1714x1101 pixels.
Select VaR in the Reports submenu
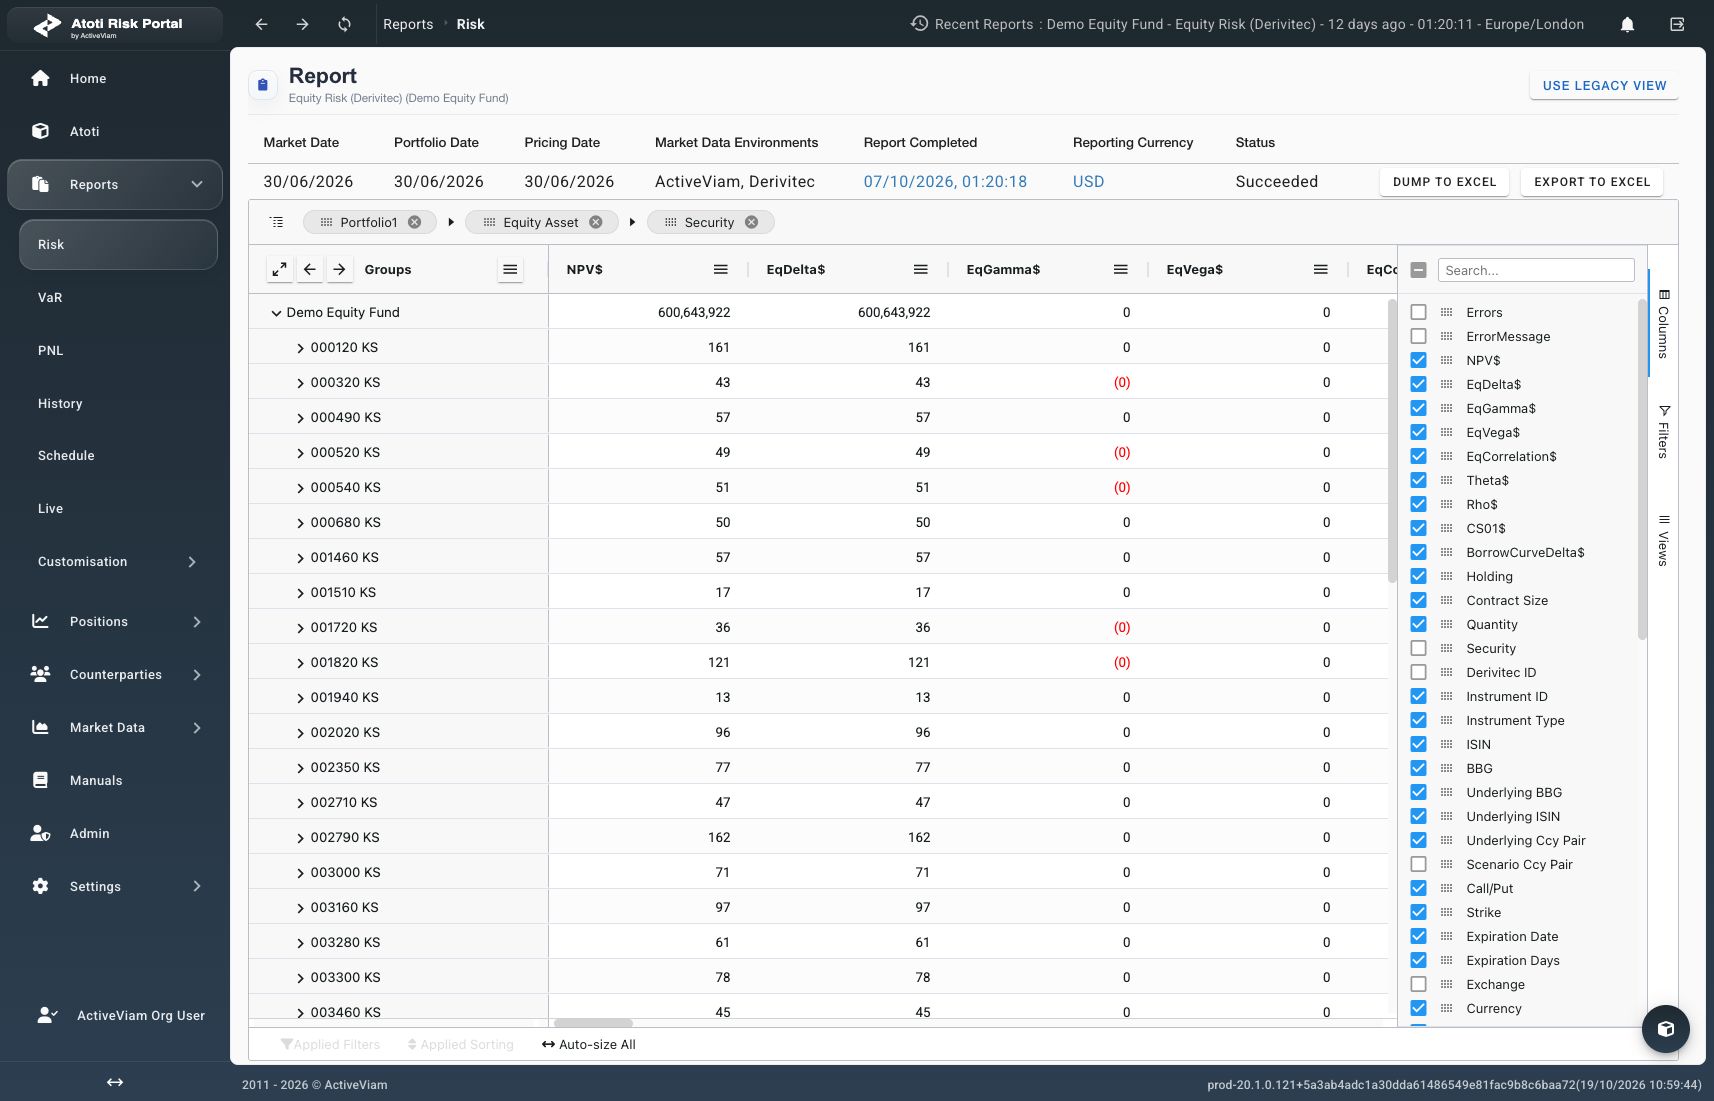pyautogui.click(x=50, y=297)
